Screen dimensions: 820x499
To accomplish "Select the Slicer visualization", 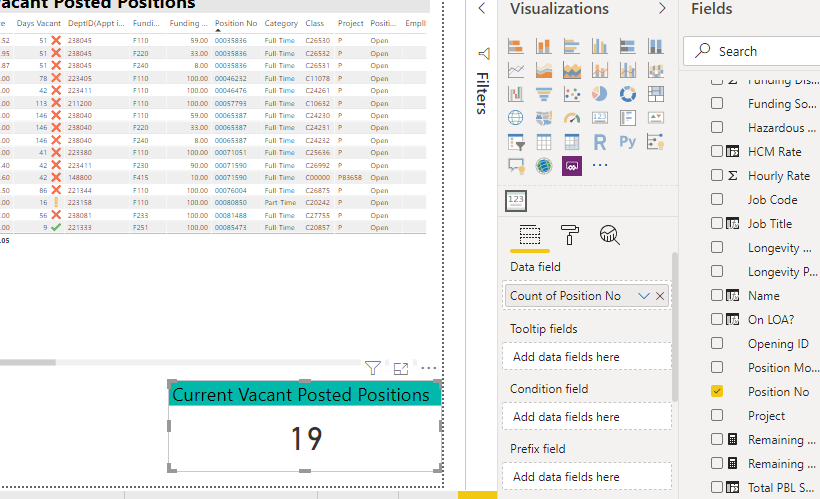I will [516, 142].
